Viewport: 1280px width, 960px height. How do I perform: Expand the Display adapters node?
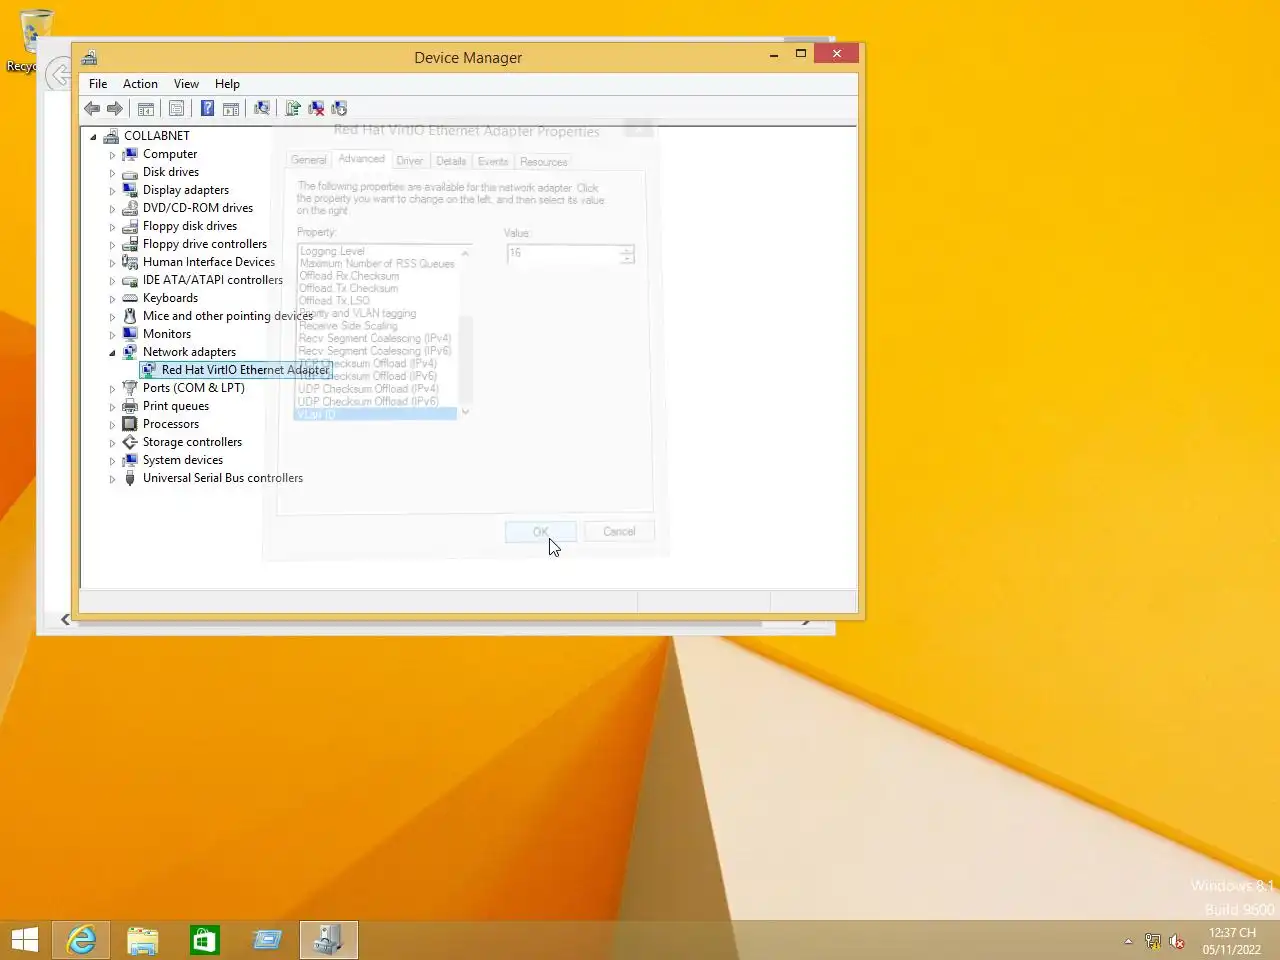(112, 191)
